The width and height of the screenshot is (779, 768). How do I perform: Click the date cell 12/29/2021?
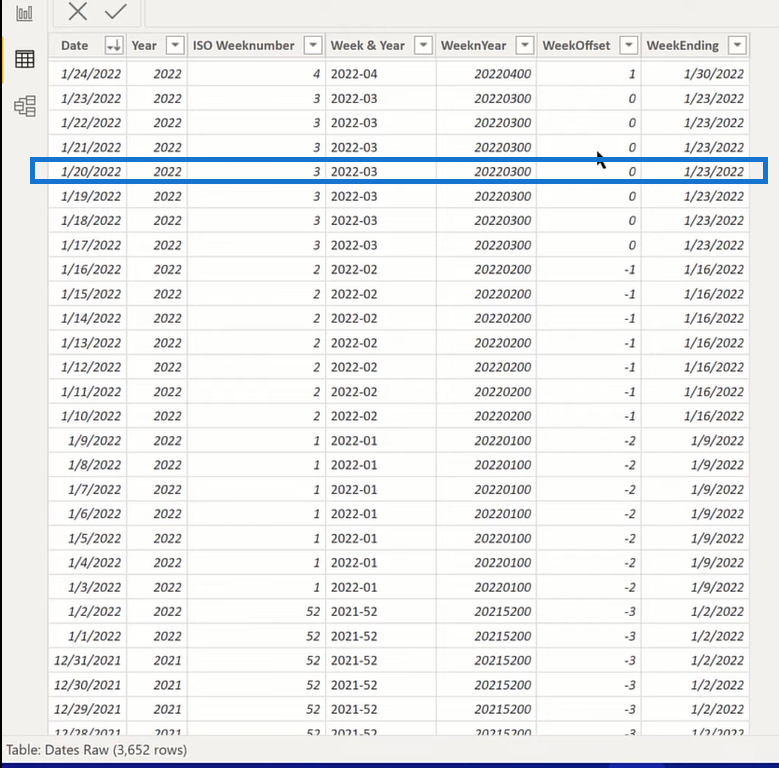(87, 710)
